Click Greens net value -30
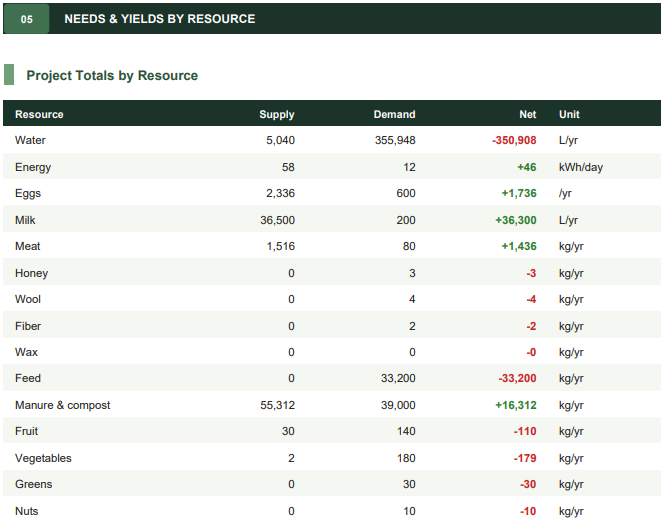This screenshot has width=662, height=522. (x=528, y=484)
